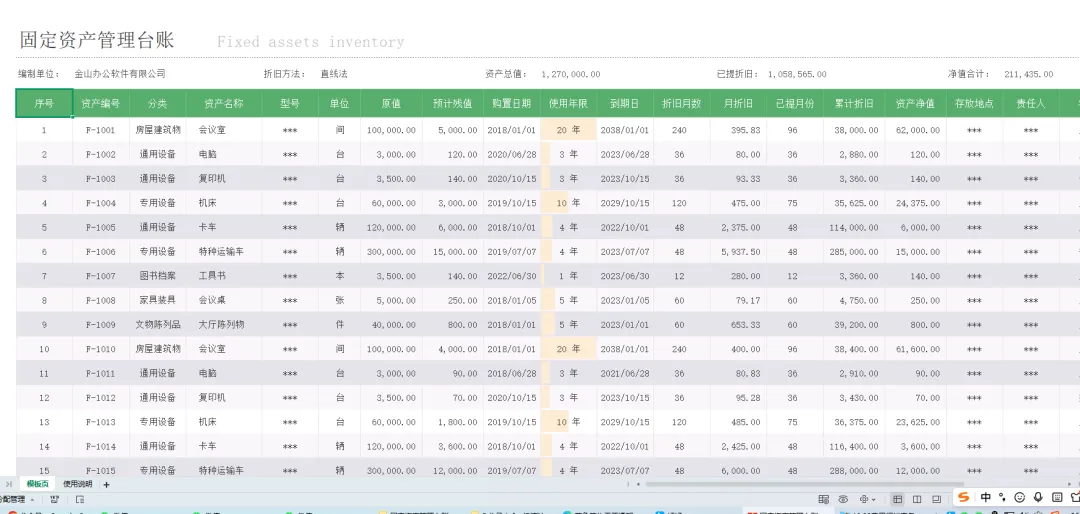Click the net value total 211,435.00
The height and width of the screenshot is (514, 1080).
(x=1028, y=74)
